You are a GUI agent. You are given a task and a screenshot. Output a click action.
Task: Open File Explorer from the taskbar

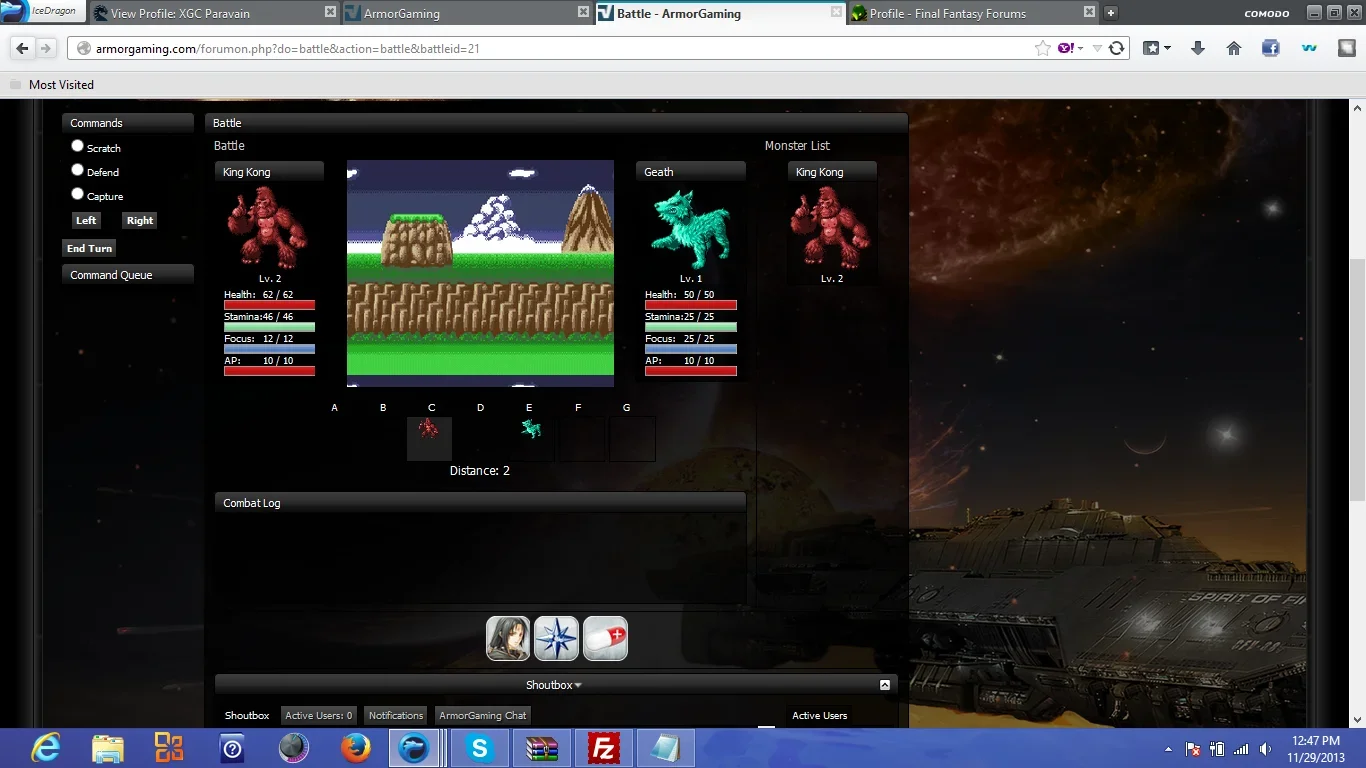[x=107, y=748]
